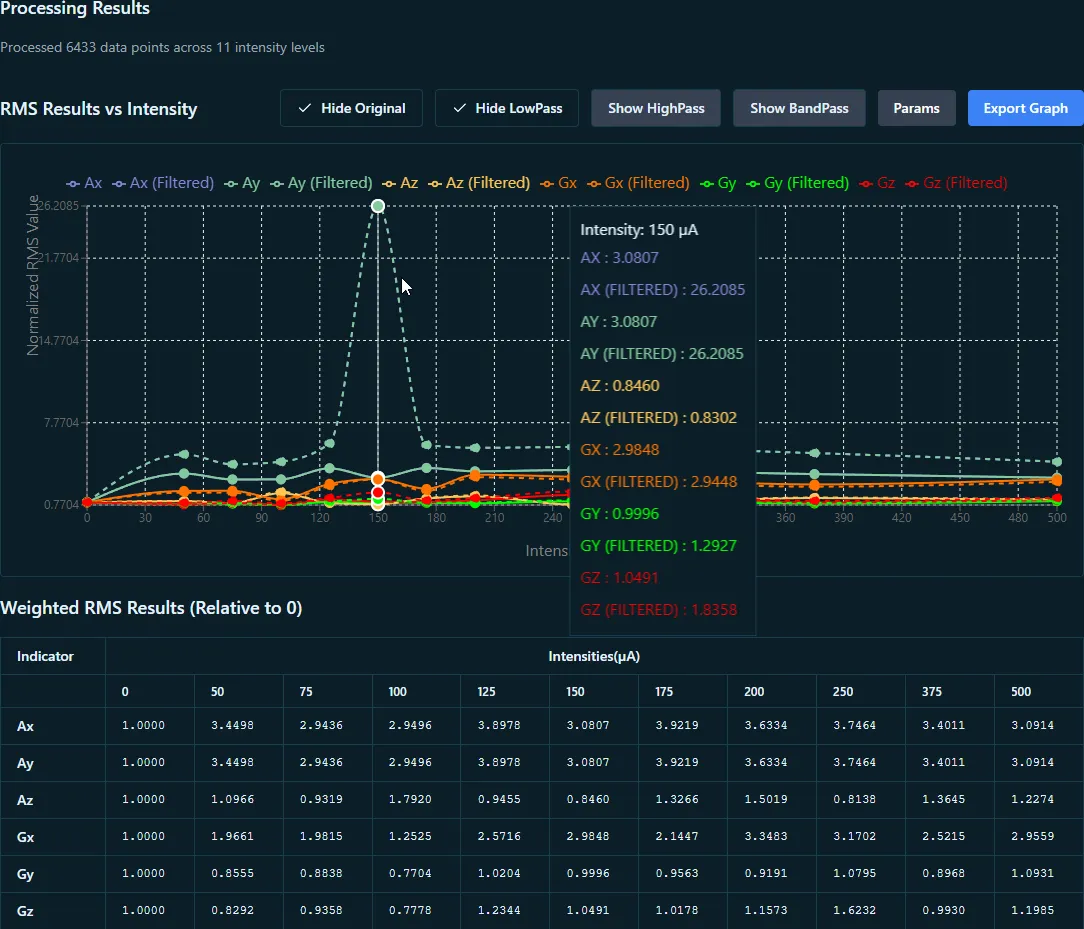The width and height of the screenshot is (1084, 929).
Task: Click the Ax value 3.4498 at intensity 50
Action: coord(232,726)
